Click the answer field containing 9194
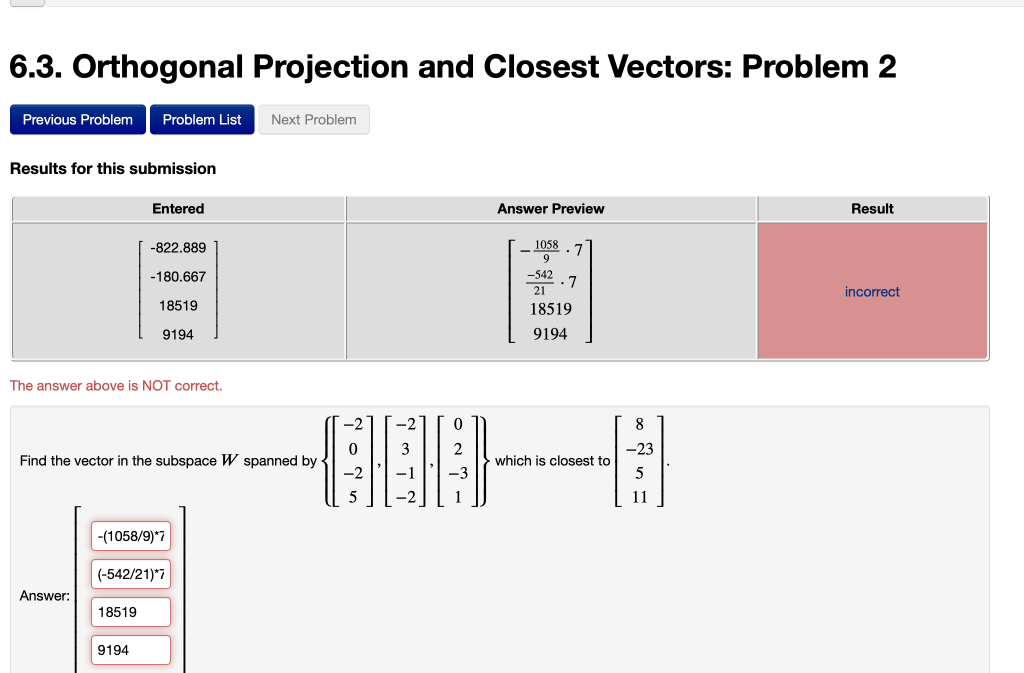This screenshot has height=673, width=1024. point(130,649)
